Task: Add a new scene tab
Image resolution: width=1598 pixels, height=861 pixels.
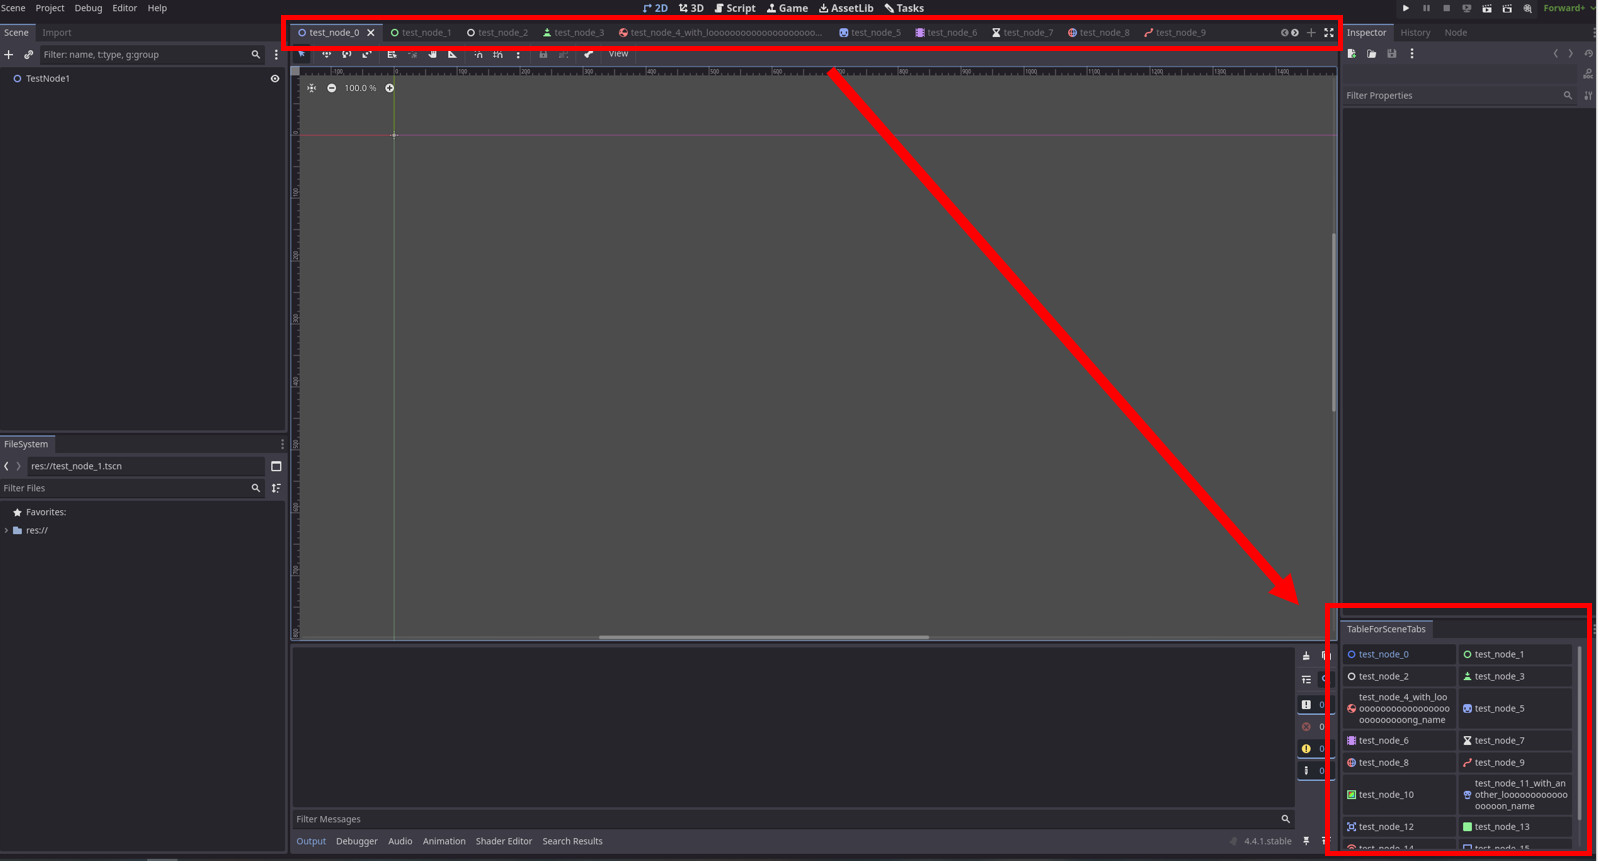Action: [1311, 33]
